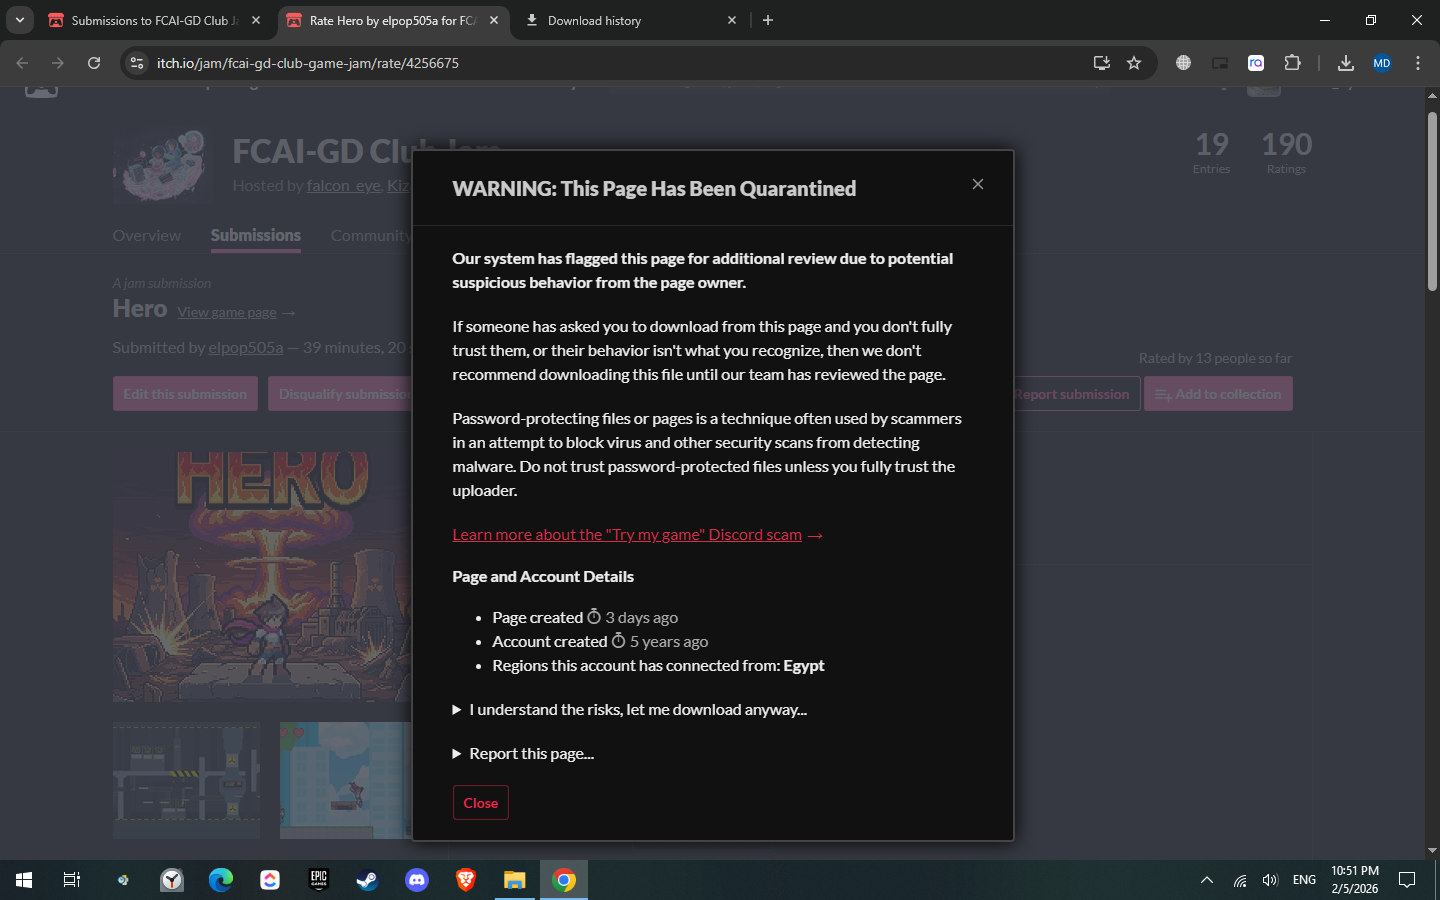1440x900 pixels.
Task: Close the Download history tab
Action: [x=732, y=20]
